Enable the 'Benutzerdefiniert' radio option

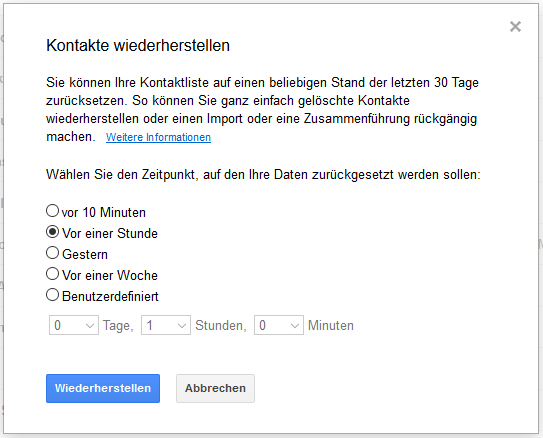[52, 295]
